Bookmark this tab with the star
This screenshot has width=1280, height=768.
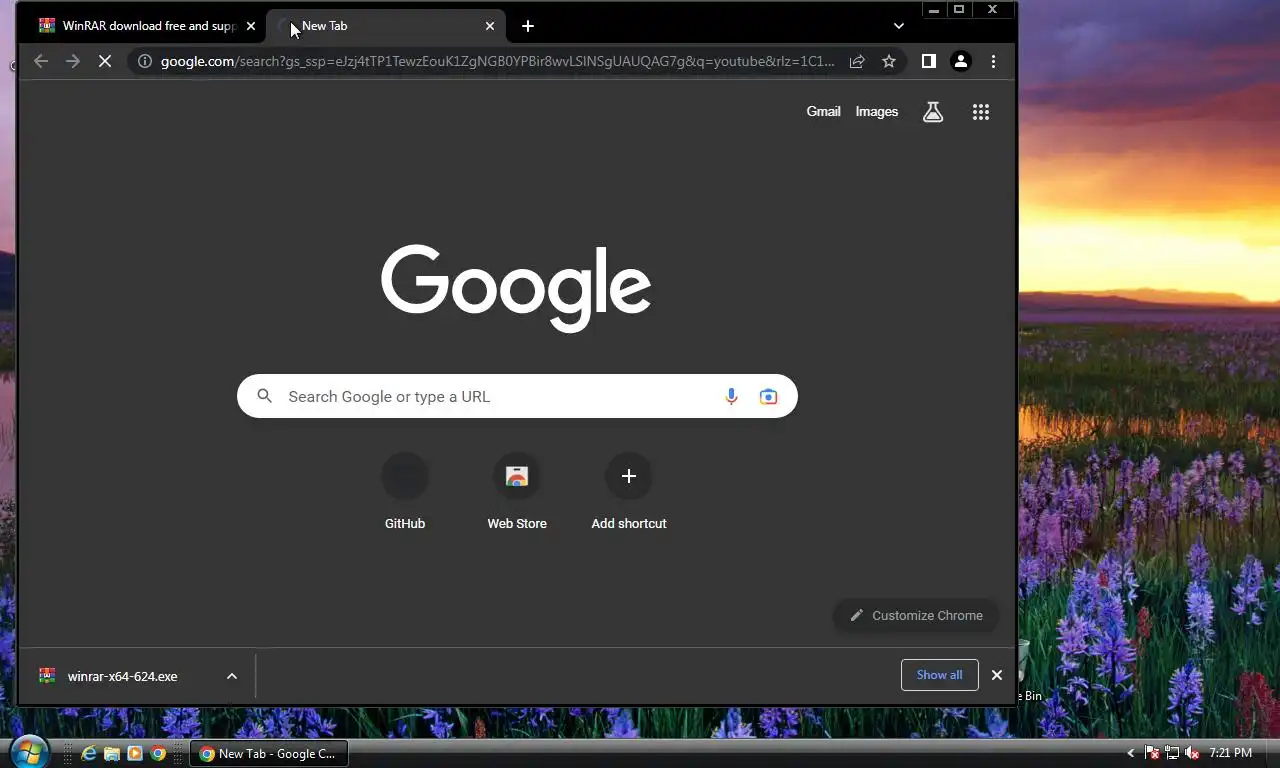tap(889, 61)
